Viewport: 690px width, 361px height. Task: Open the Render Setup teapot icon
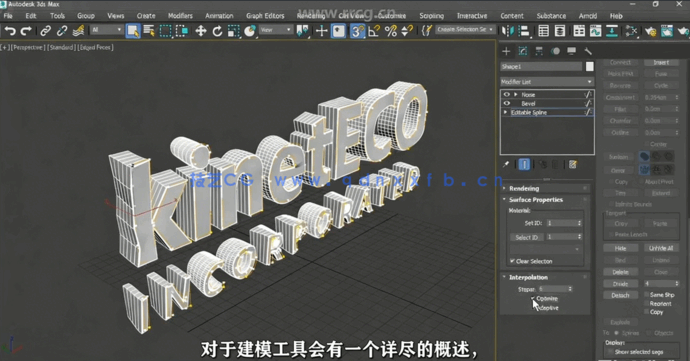tap(650, 31)
